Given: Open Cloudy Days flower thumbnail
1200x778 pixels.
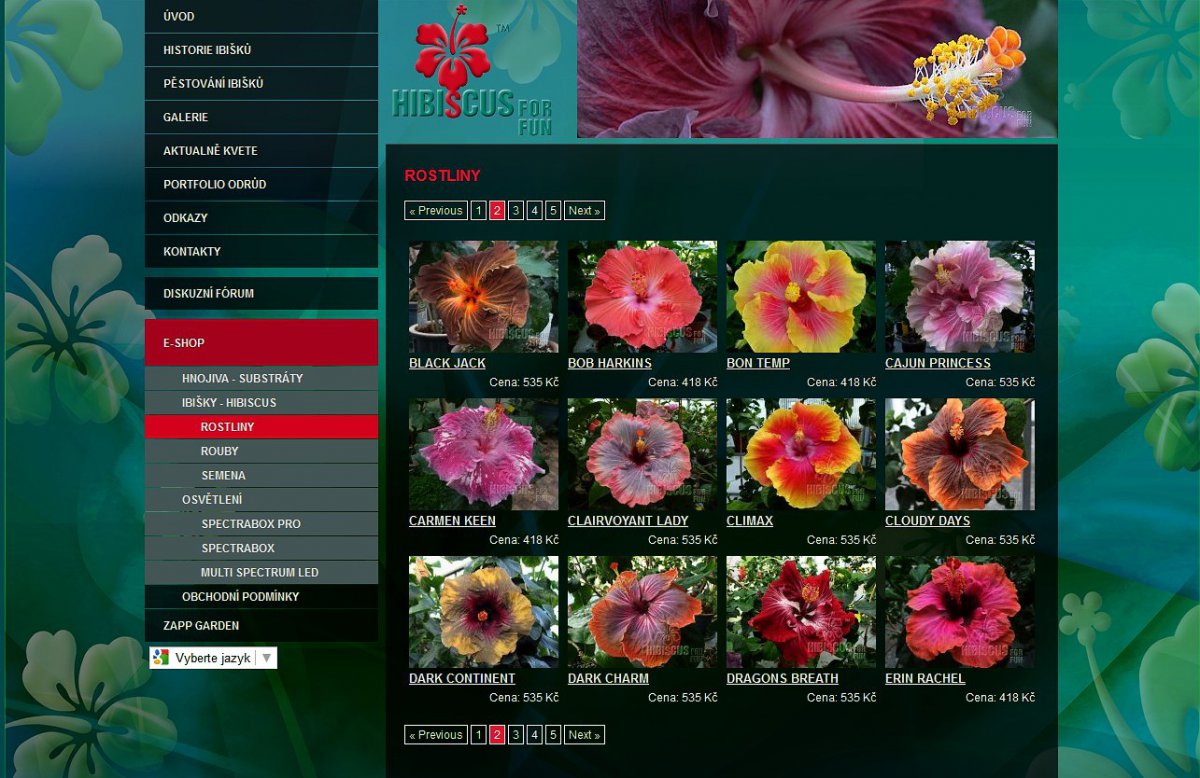Looking at the screenshot, I should coord(960,454).
